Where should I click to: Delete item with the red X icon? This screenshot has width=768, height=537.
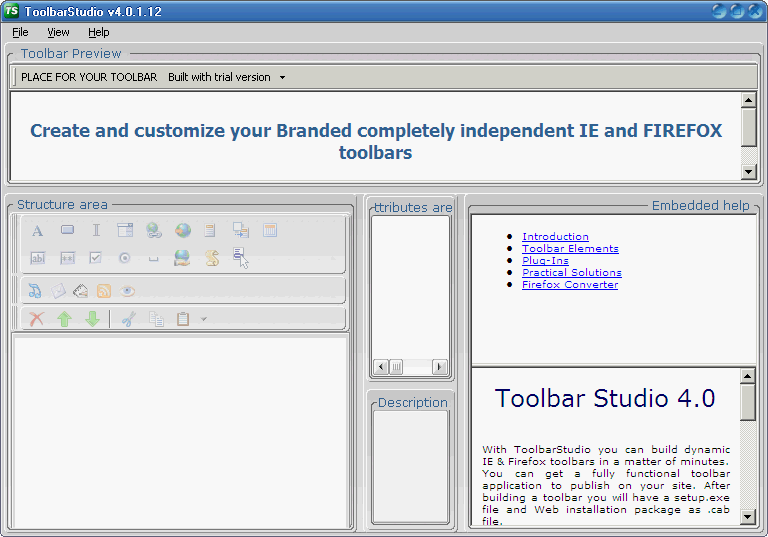[x=37, y=319]
